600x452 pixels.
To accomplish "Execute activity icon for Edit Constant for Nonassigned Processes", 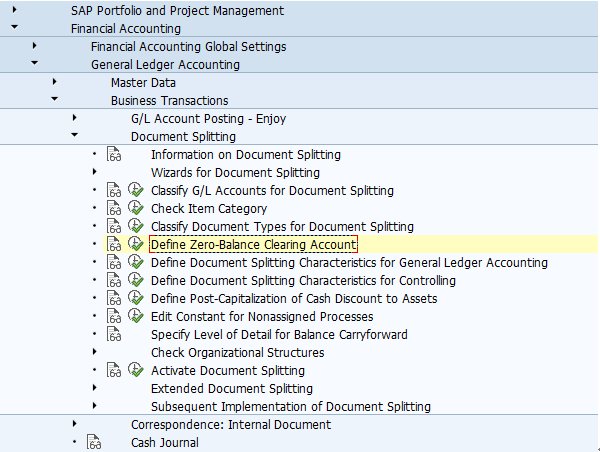I will (135, 316).
